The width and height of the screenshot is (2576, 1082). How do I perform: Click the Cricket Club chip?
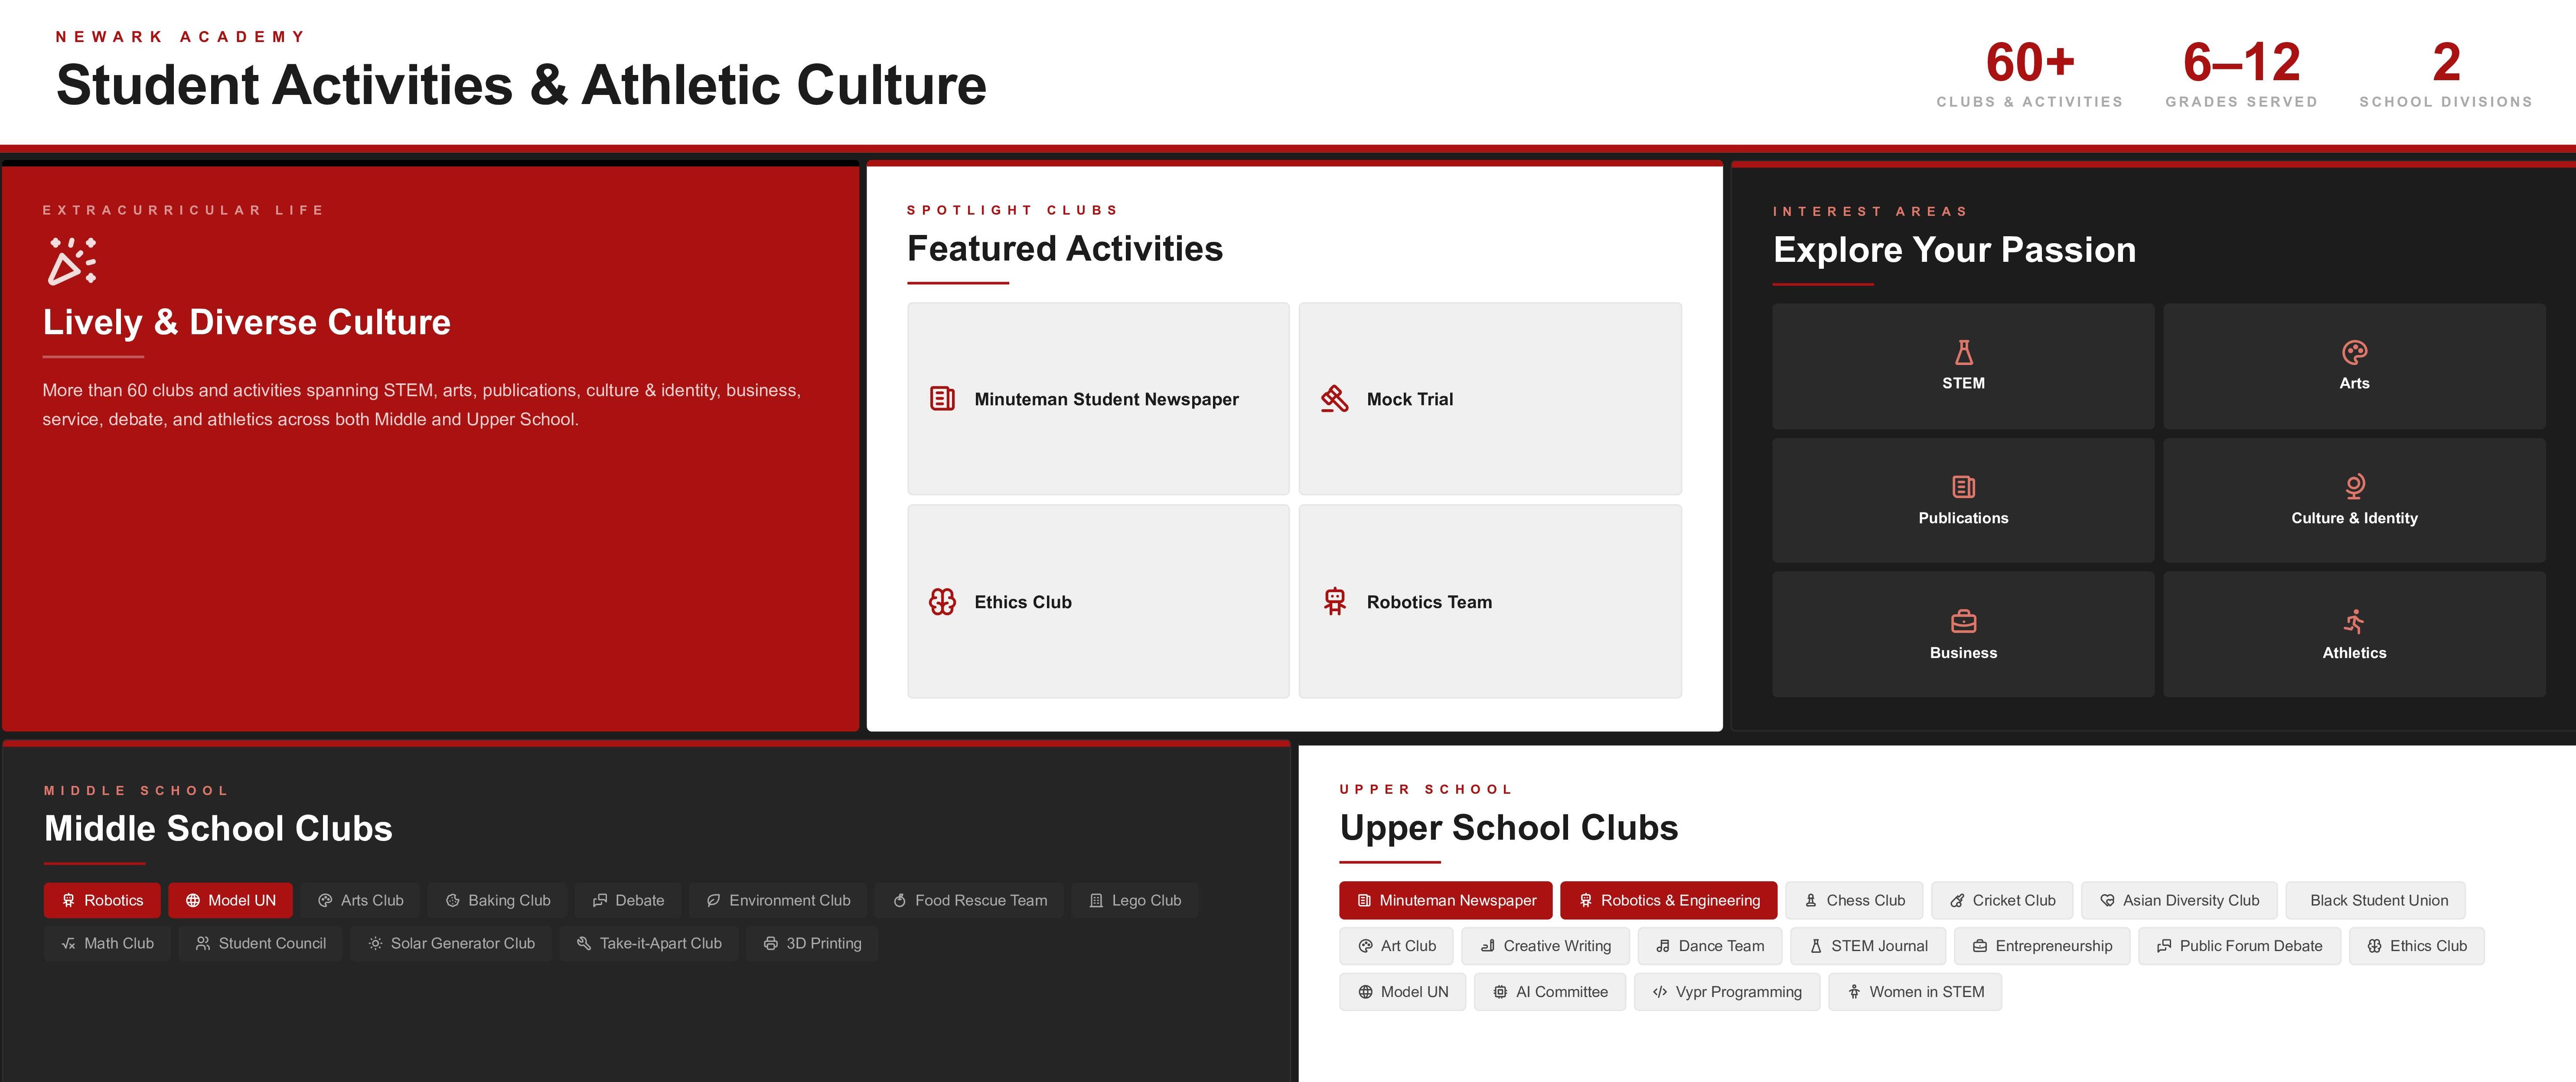click(x=2002, y=901)
